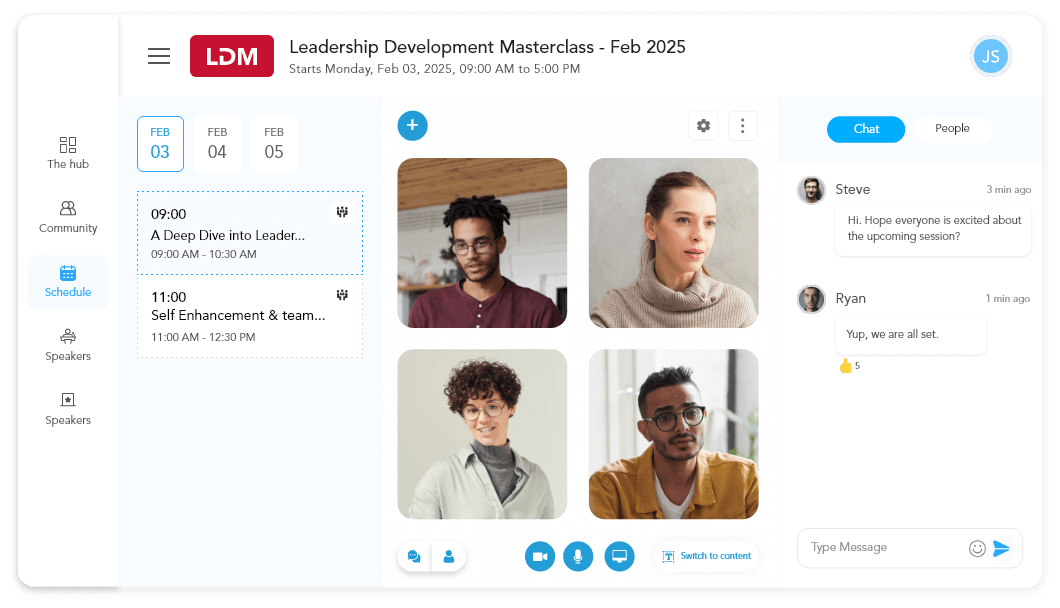Mute the microphone

578,557
